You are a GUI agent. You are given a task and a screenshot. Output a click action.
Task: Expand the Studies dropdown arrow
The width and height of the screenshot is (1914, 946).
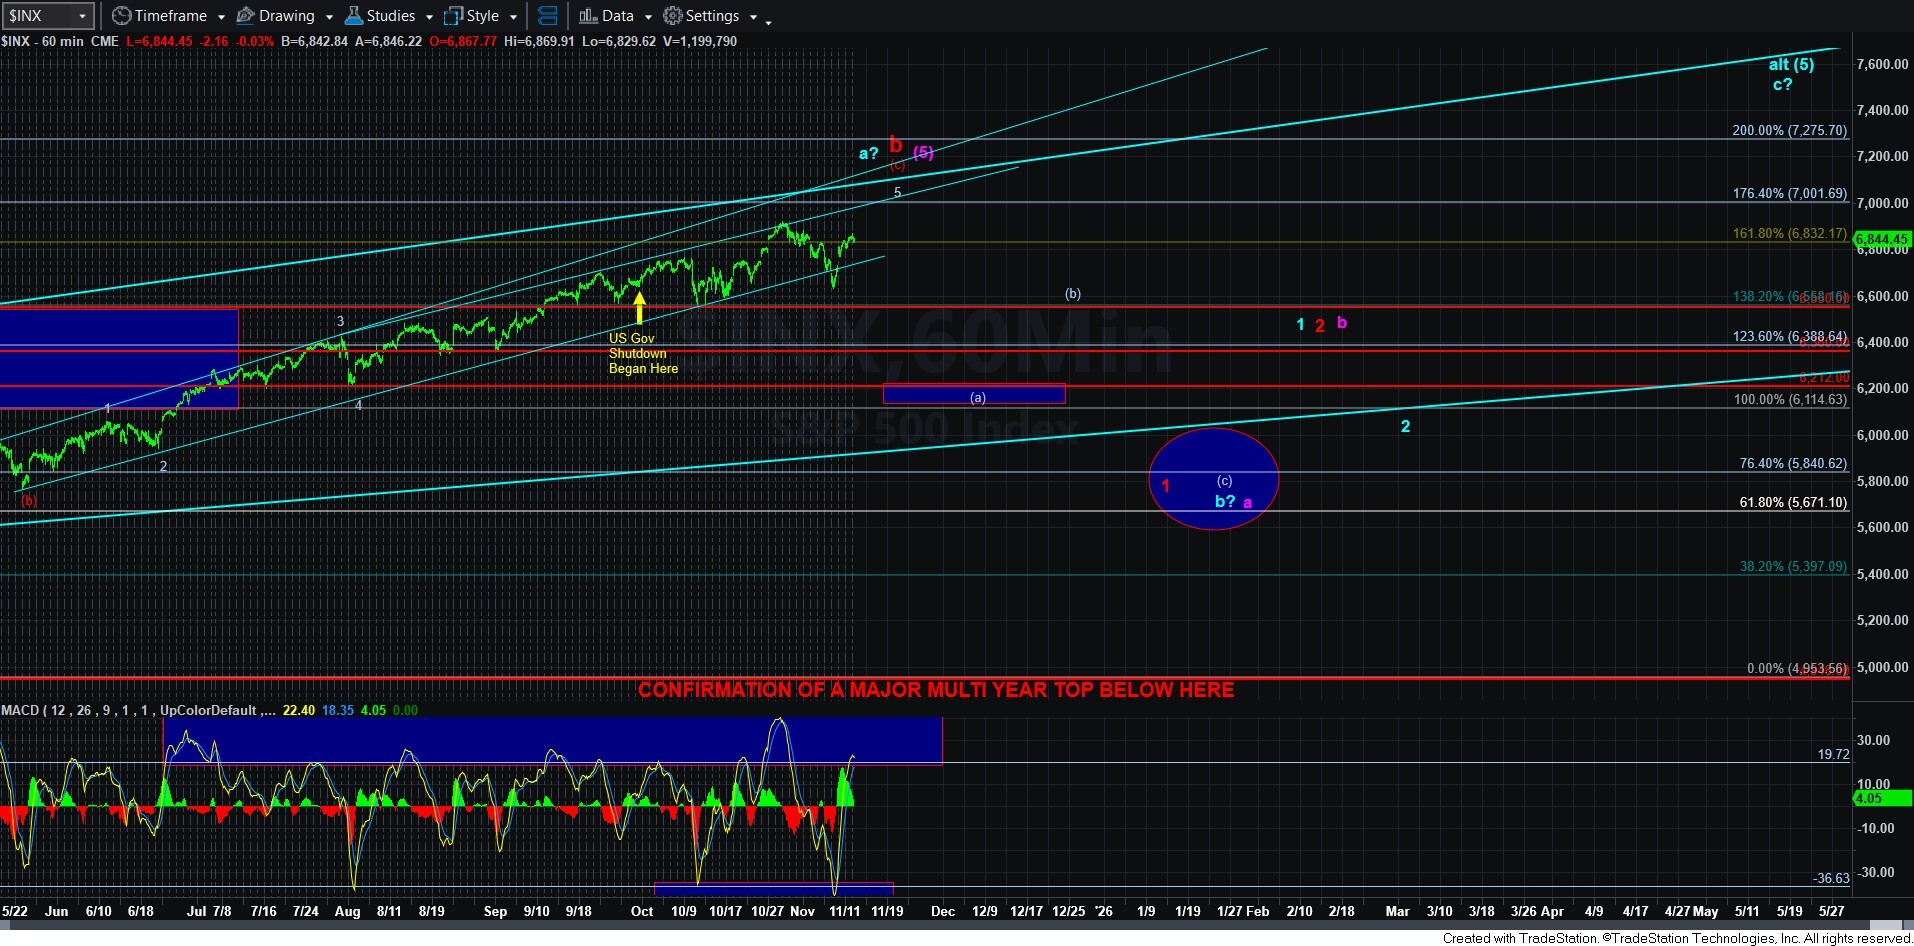(x=429, y=17)
